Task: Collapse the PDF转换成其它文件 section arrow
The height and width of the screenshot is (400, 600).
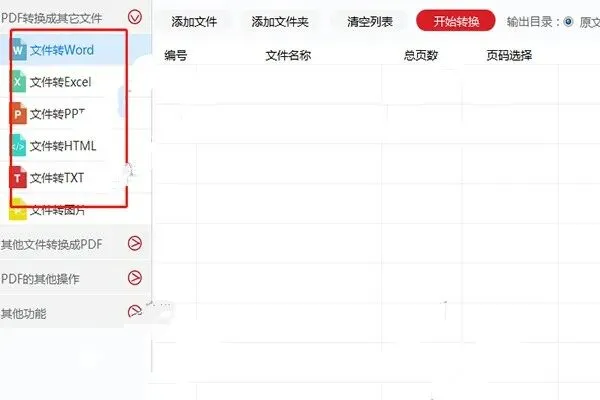Action: tap(135, 17)
